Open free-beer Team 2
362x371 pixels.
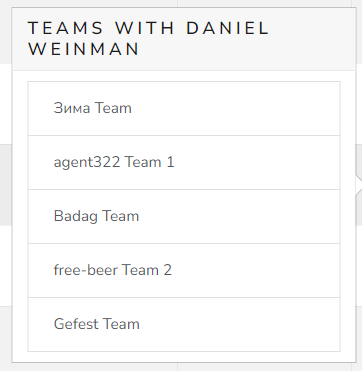pyautogui.click(x=184, y=270)
